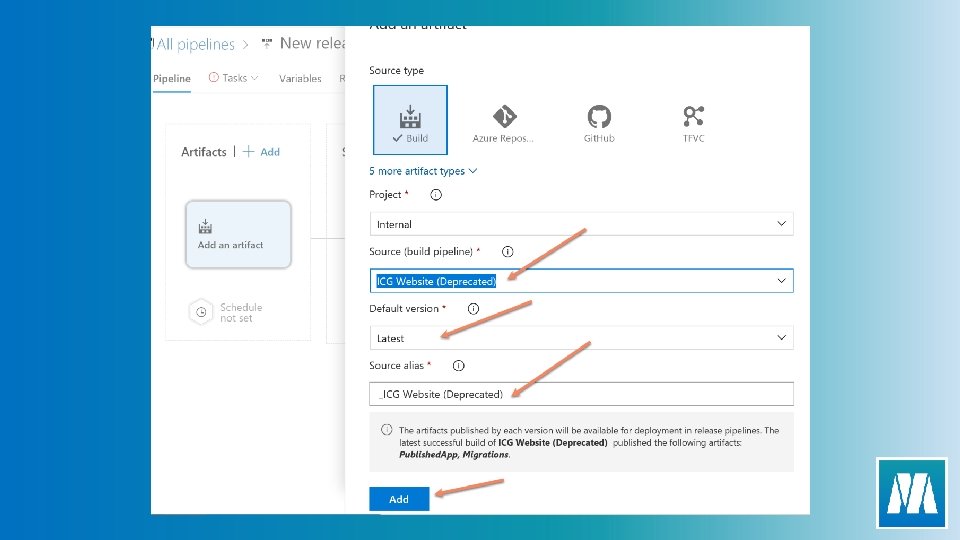Open info tooltip for Source build pipeline
Viewport: 960px width, 540px height.
click(508, 252)
